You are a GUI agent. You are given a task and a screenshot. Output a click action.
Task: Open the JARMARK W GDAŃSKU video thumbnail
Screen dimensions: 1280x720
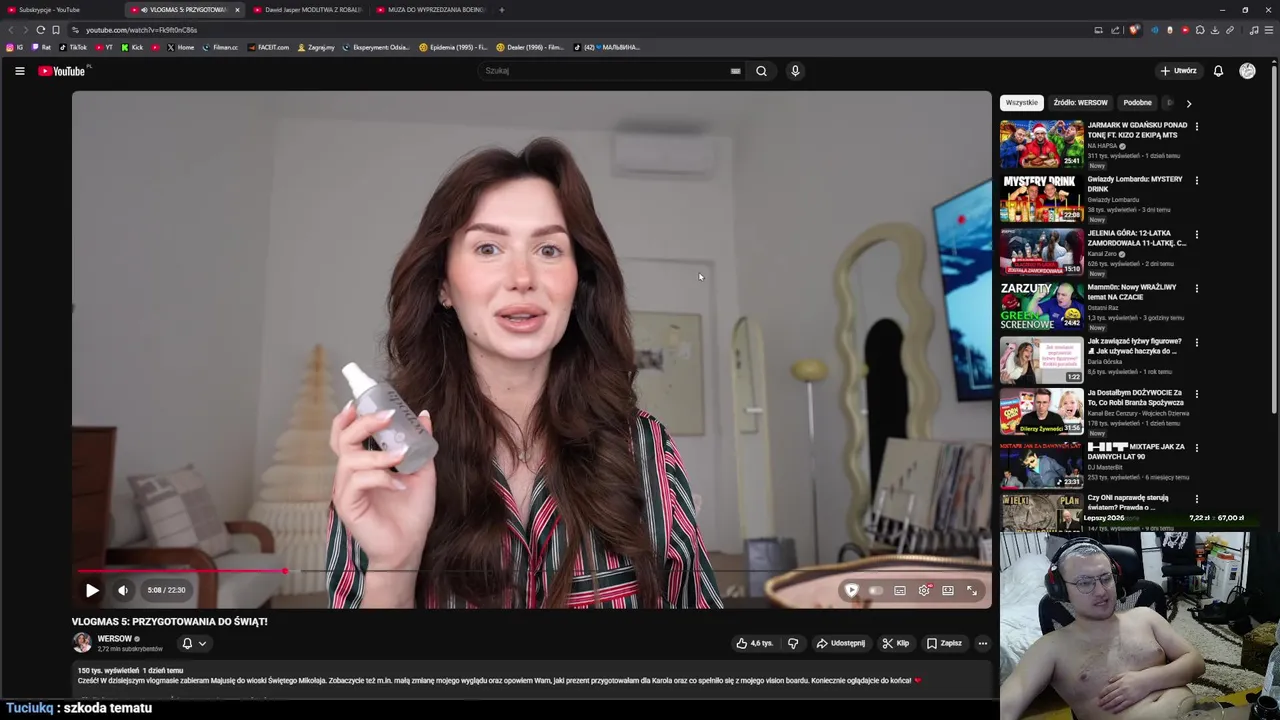tap(1042, 144)
